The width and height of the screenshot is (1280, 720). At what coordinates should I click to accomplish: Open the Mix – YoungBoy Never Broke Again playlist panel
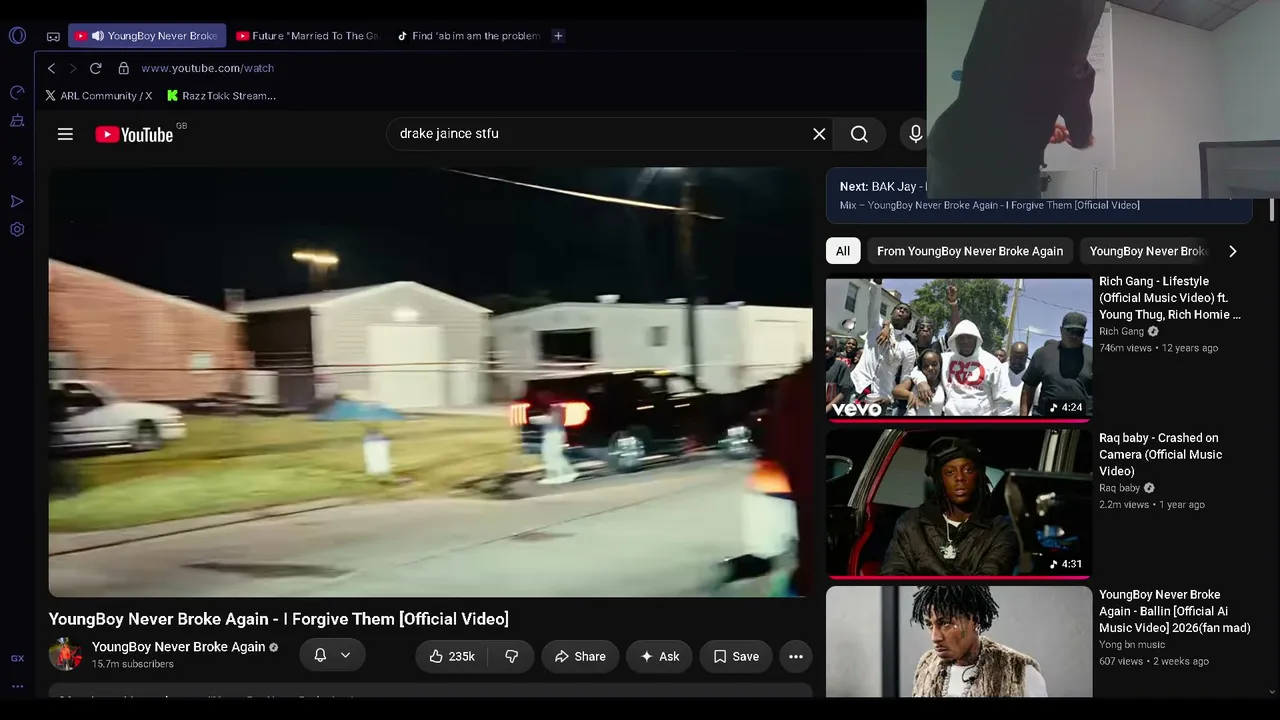point(1039,195)
